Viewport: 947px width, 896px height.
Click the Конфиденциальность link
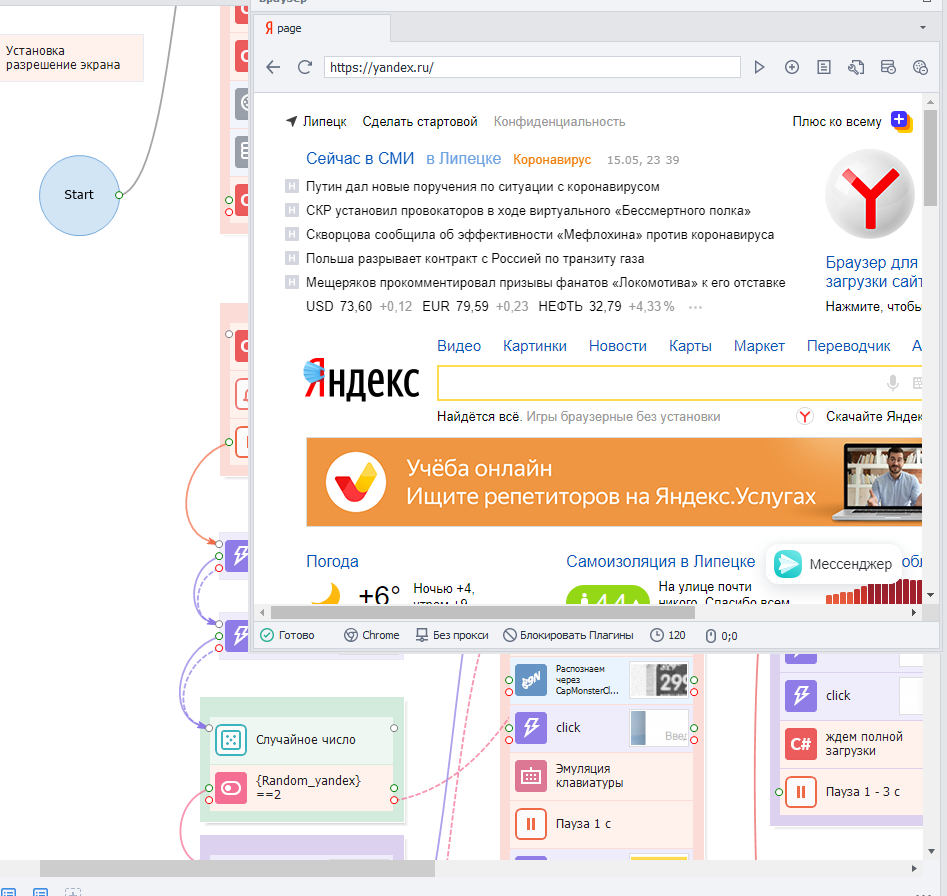tap(559, 121)
